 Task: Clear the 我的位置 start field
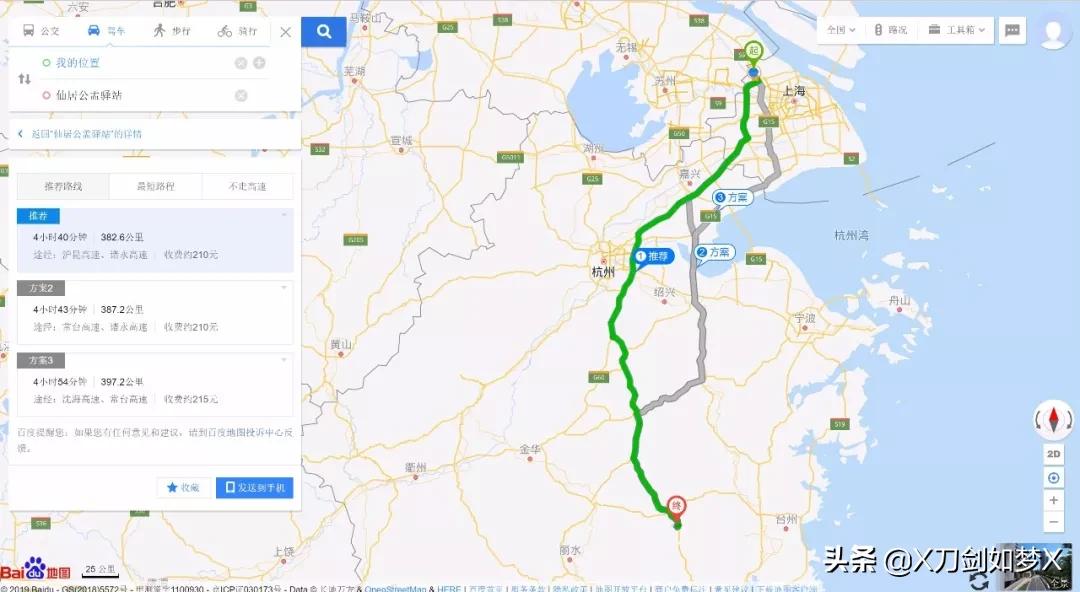(240, 63)
